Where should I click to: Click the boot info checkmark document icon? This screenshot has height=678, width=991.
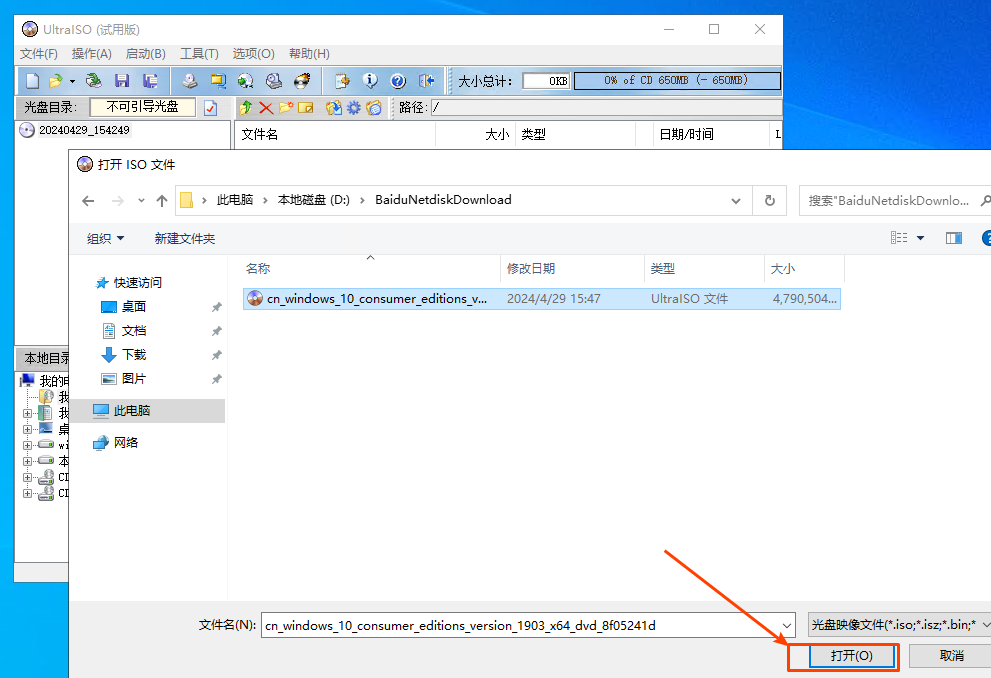tap(210, 108)
